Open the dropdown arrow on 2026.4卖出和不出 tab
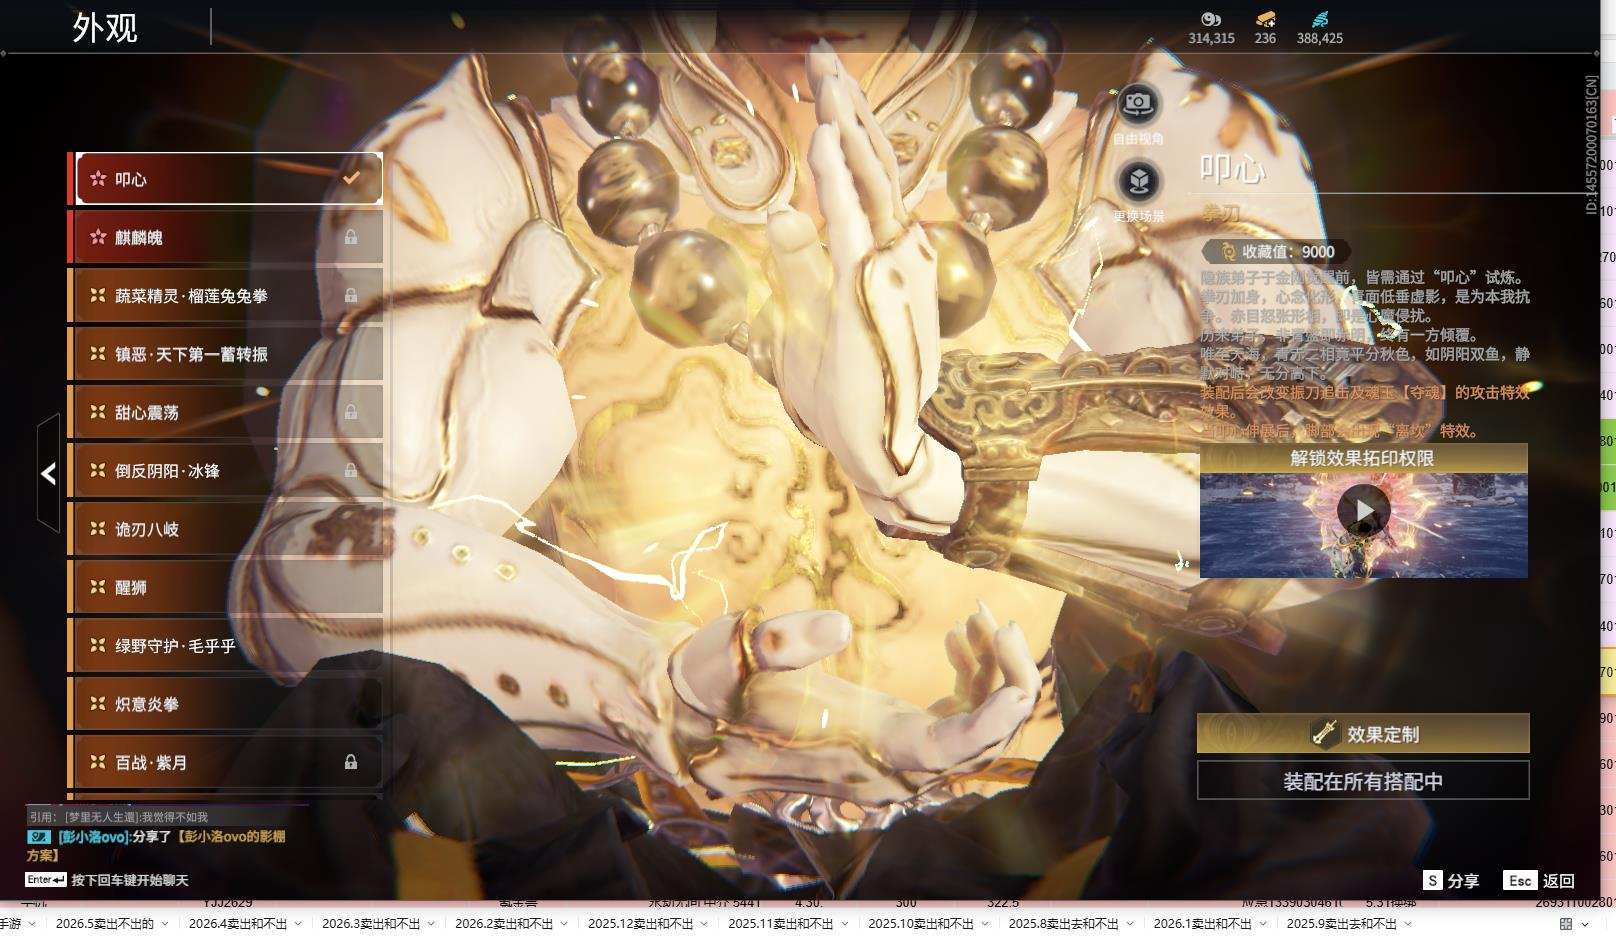The width and height of the screenshot is (1616, 939). tap(297, 924)
